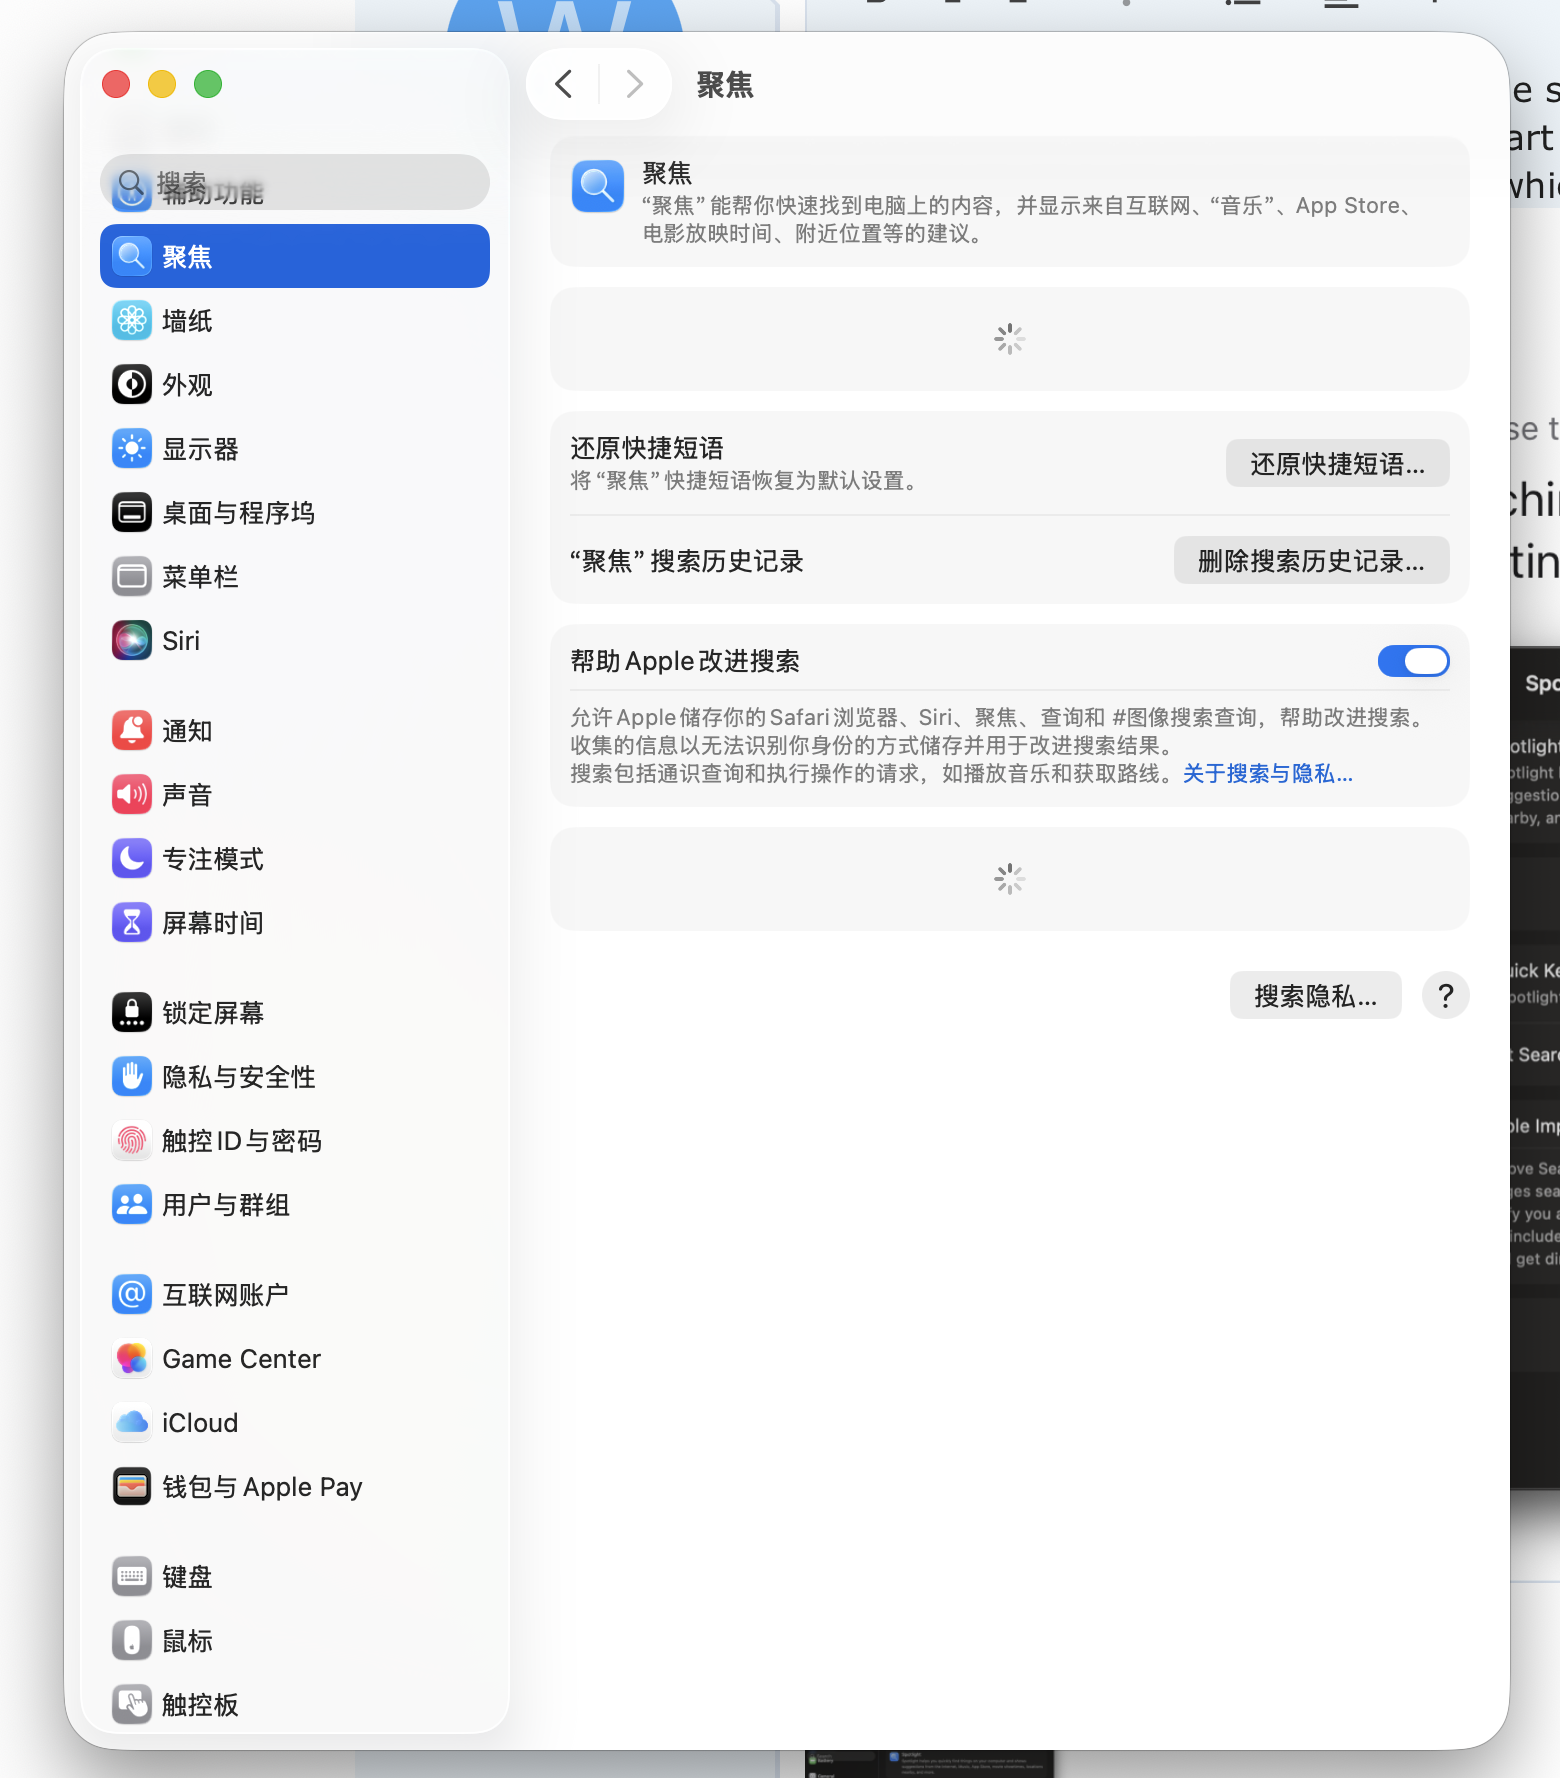Select the 触控板 trackpad icon
This screenshot has width=1560, height=1778.
pyautogui.click(x=132, y=1705)
